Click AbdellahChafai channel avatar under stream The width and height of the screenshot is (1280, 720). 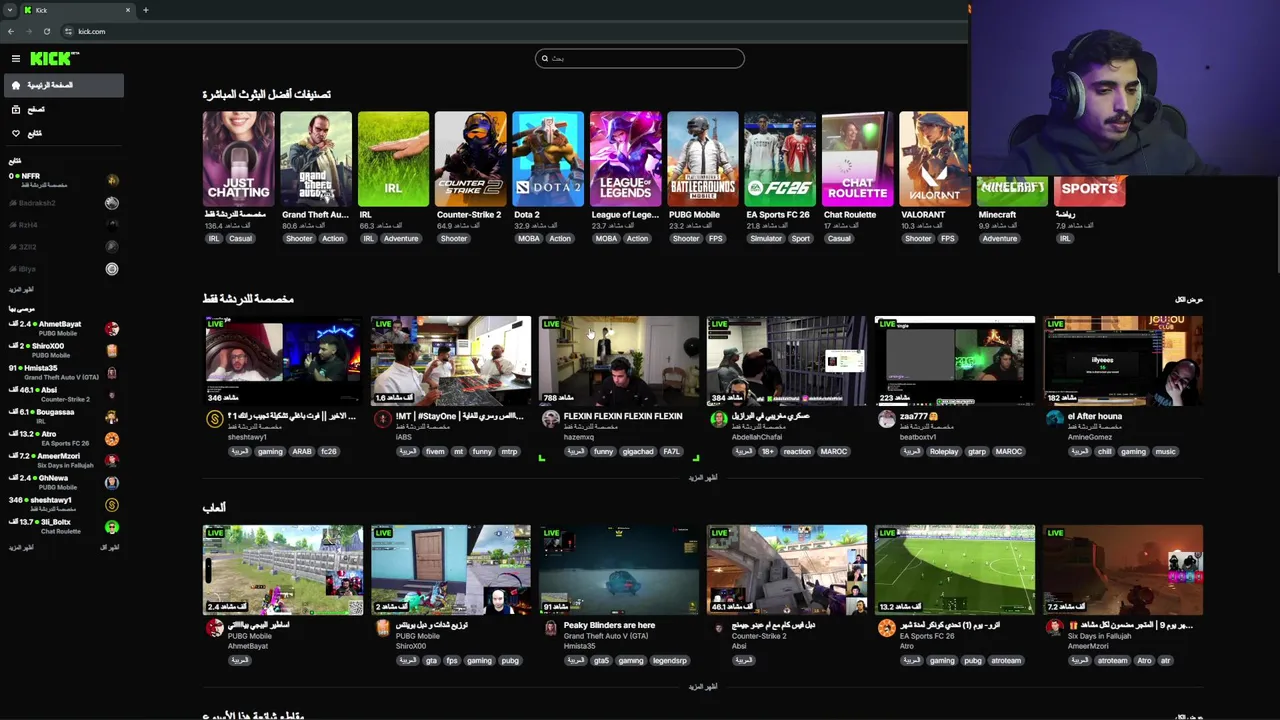[718, 419]
